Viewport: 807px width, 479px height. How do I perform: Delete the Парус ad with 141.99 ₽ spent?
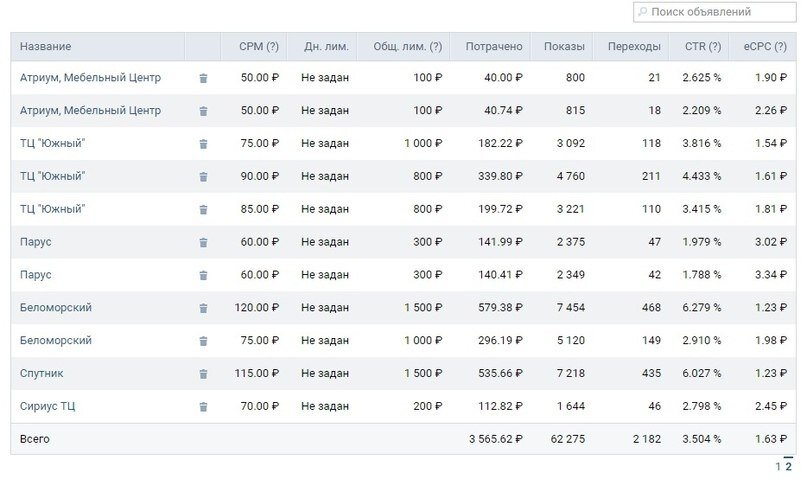(x=203, y=243)
